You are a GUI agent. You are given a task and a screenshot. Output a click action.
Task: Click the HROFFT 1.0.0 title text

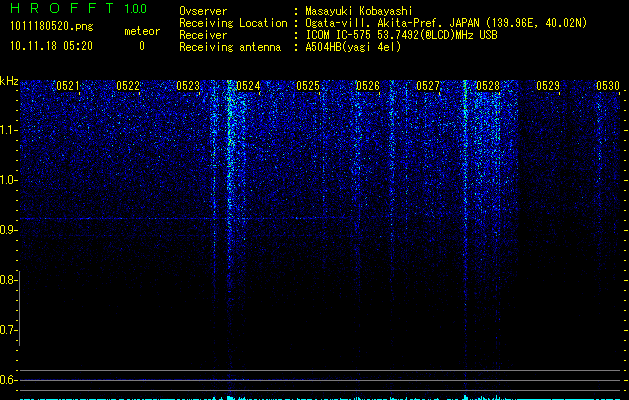click(78, 8)
